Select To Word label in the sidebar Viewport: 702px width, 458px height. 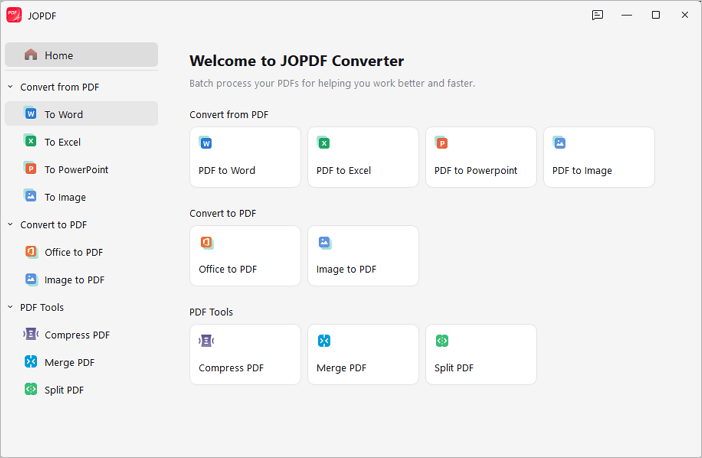tap(64, 115)
